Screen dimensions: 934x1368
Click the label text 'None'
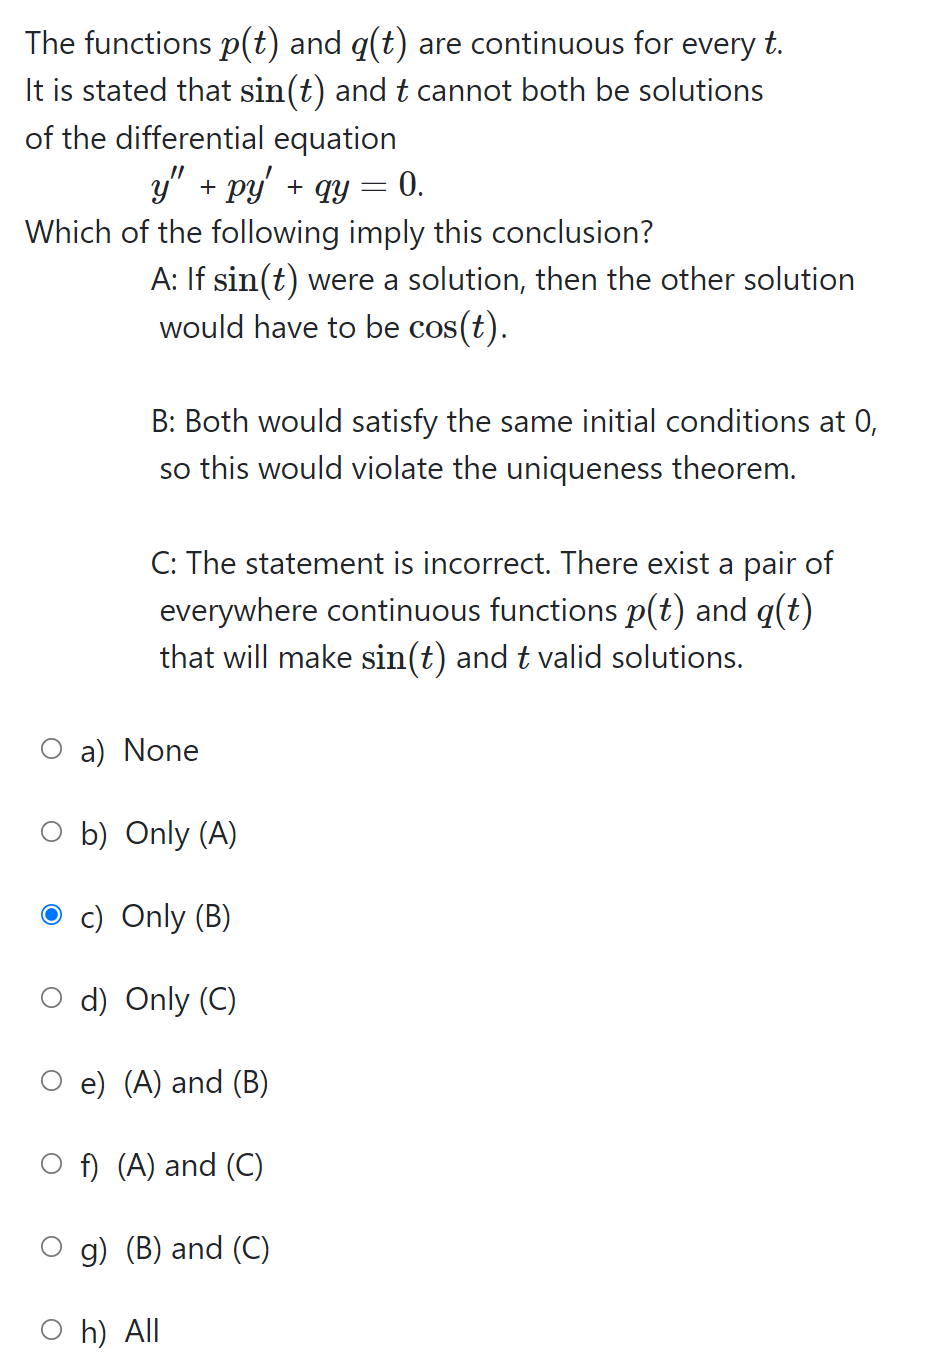(160, 750)
